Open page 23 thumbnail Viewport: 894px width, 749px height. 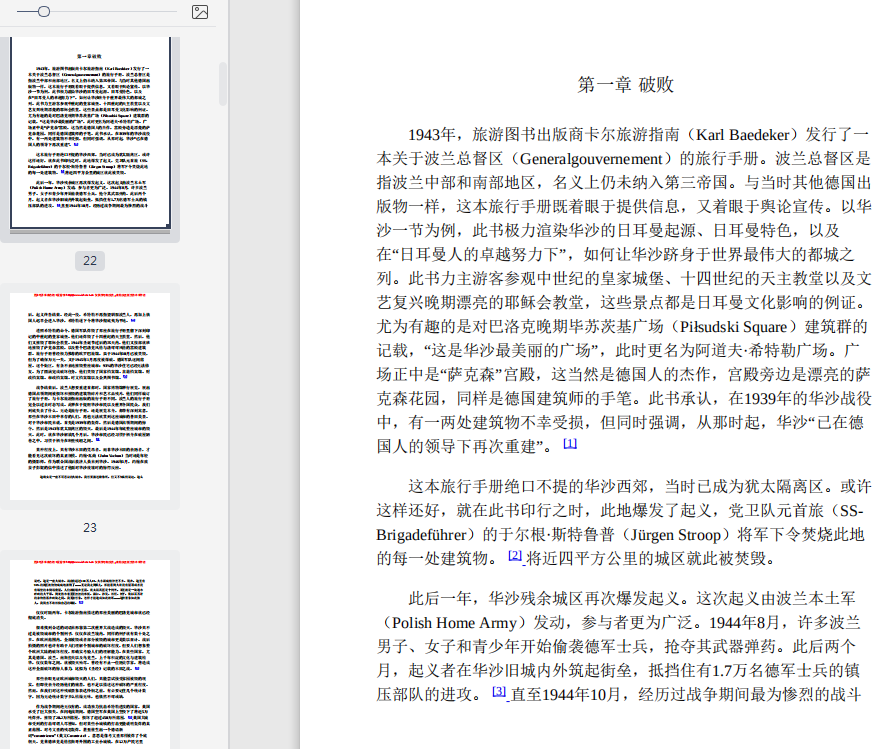[90, 396]
